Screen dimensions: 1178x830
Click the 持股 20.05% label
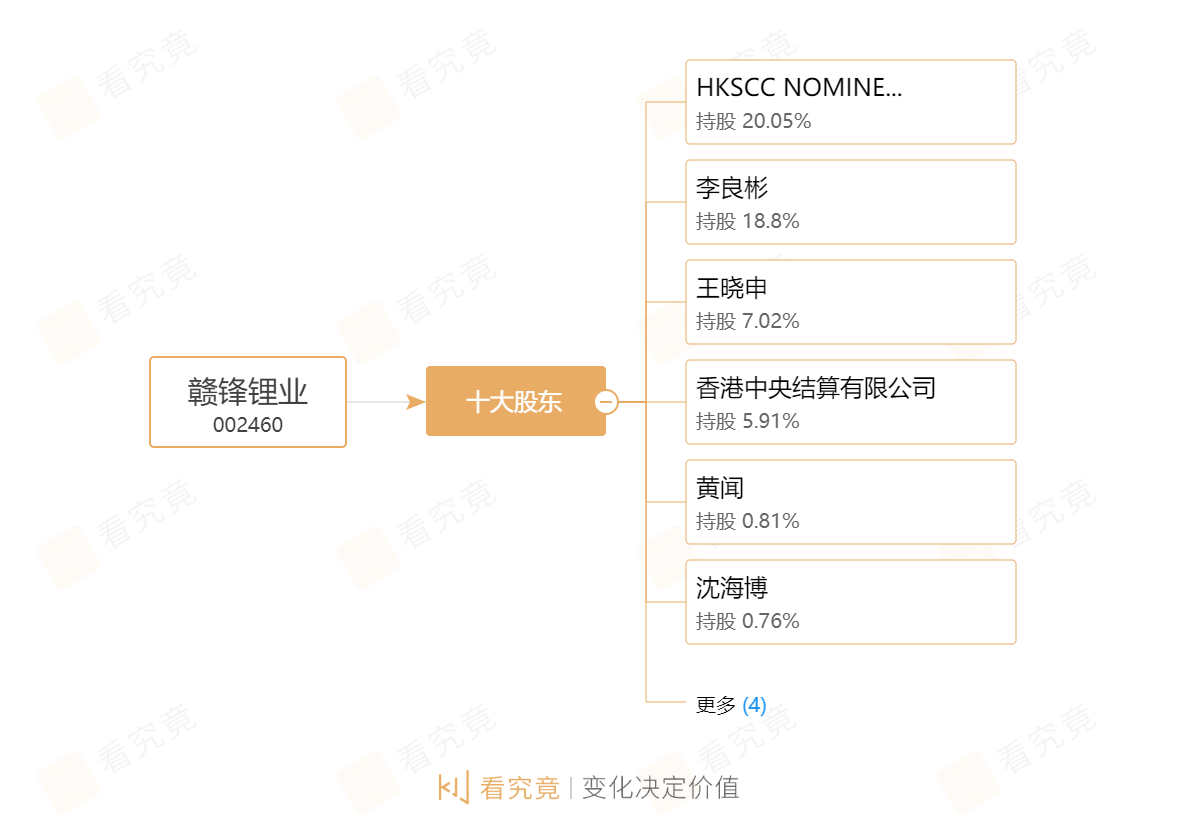[754, 121]
